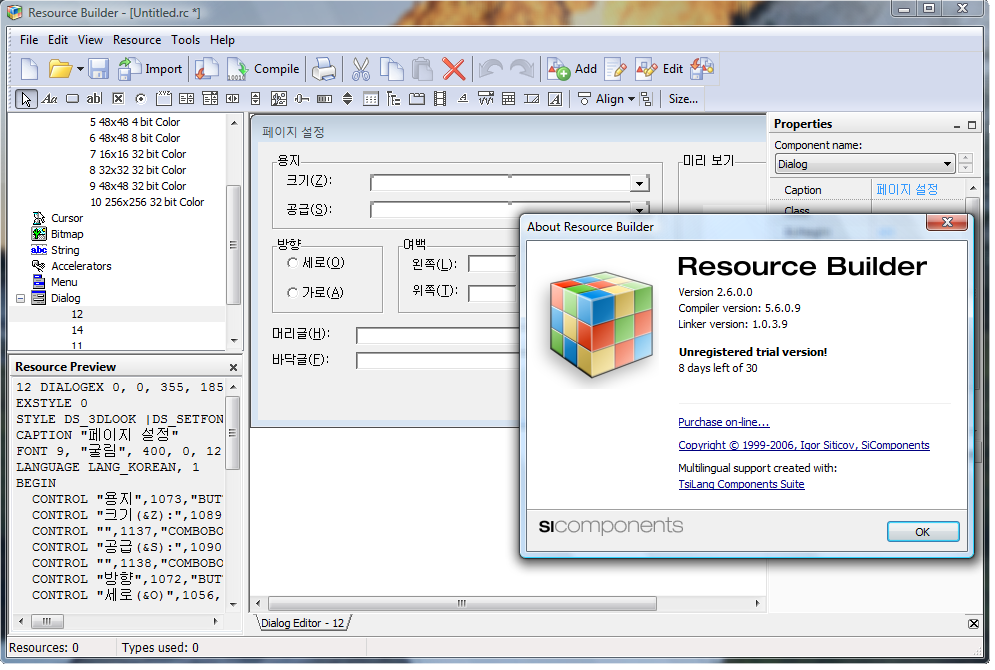Collapse the Dialog tree node

(x=20, y=298)
